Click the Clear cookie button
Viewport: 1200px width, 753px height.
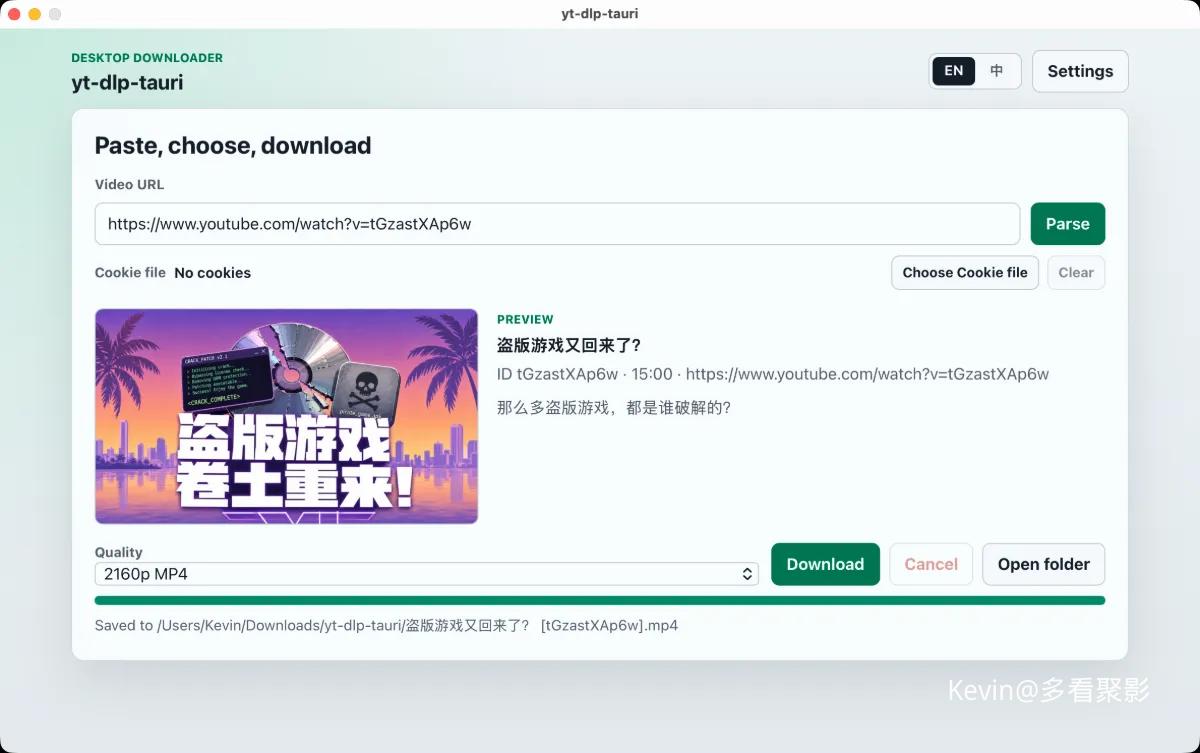tap(1076, 272)
